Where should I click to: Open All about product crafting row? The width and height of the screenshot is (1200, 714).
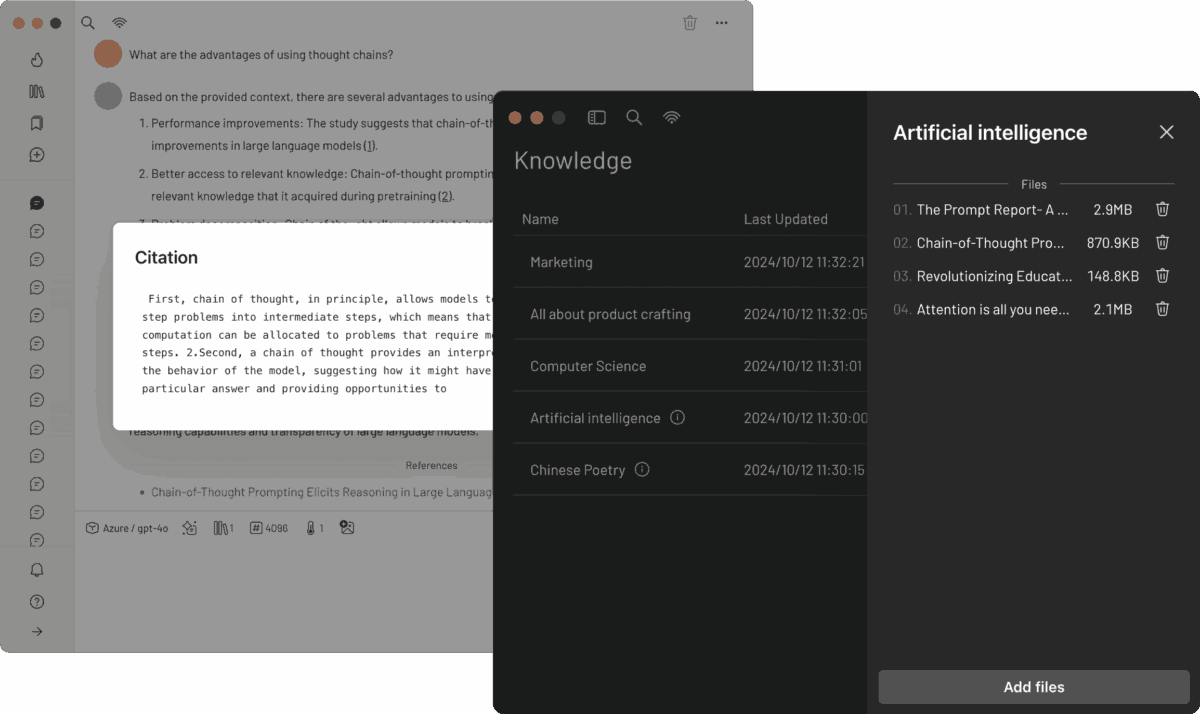click(x=690, y=314)
